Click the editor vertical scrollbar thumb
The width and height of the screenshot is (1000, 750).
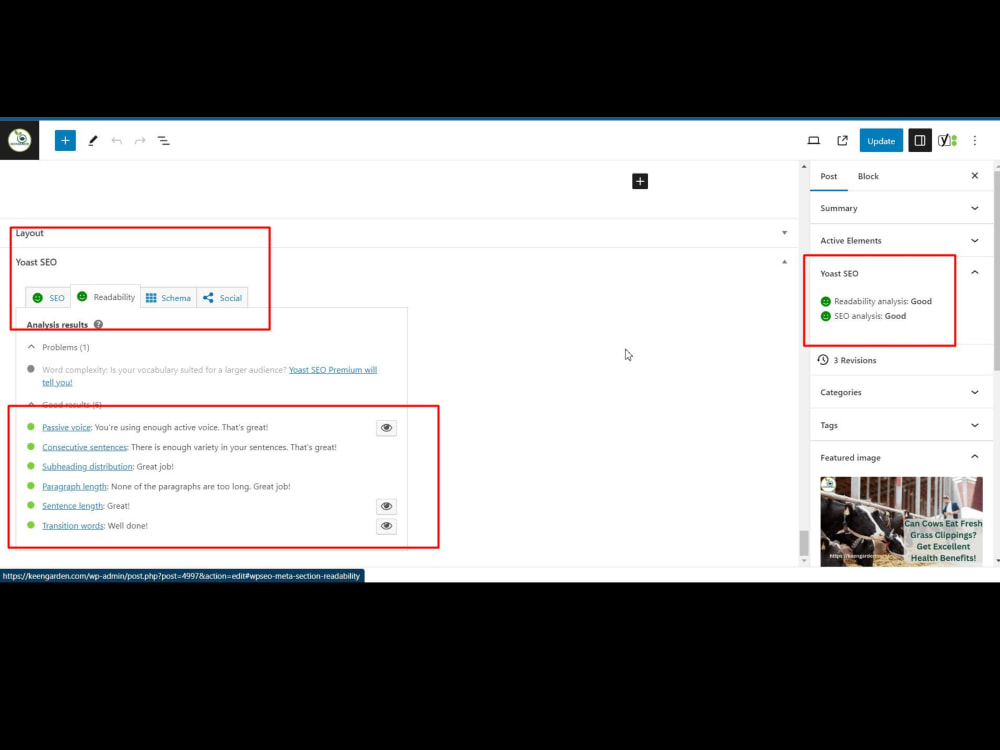click(804, 543)
